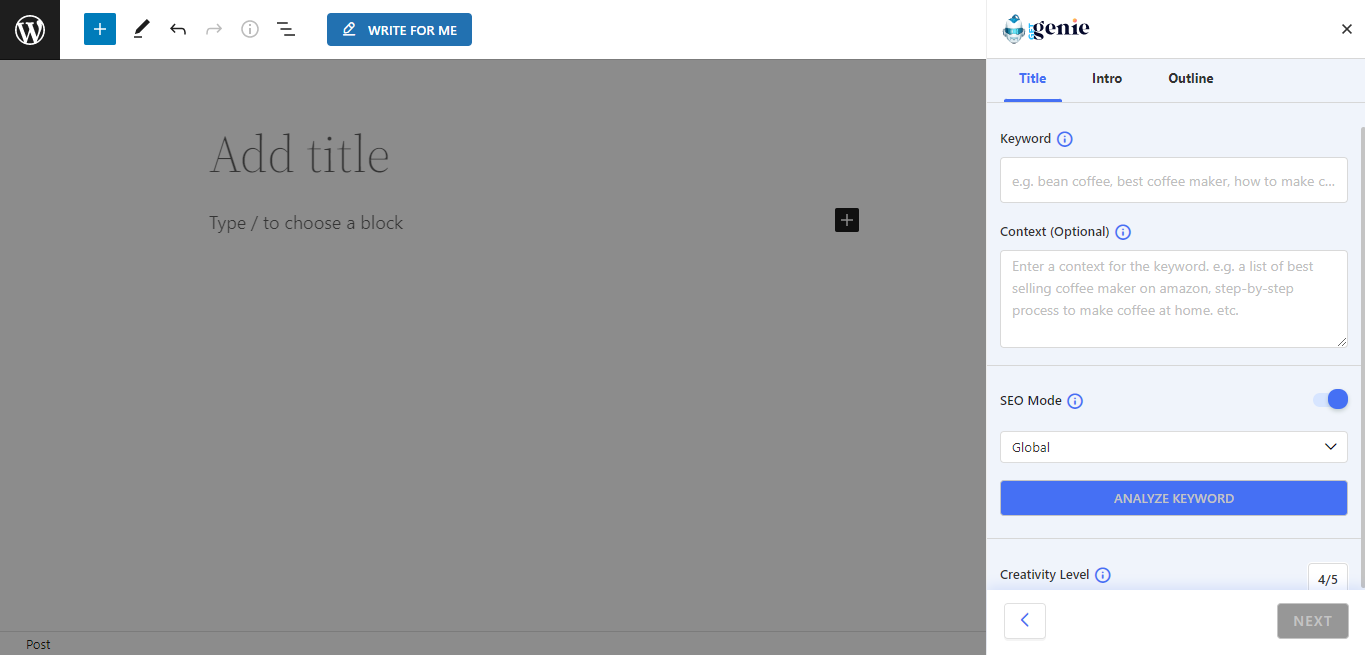Switch to the Outline tab

click(1191, 78)
